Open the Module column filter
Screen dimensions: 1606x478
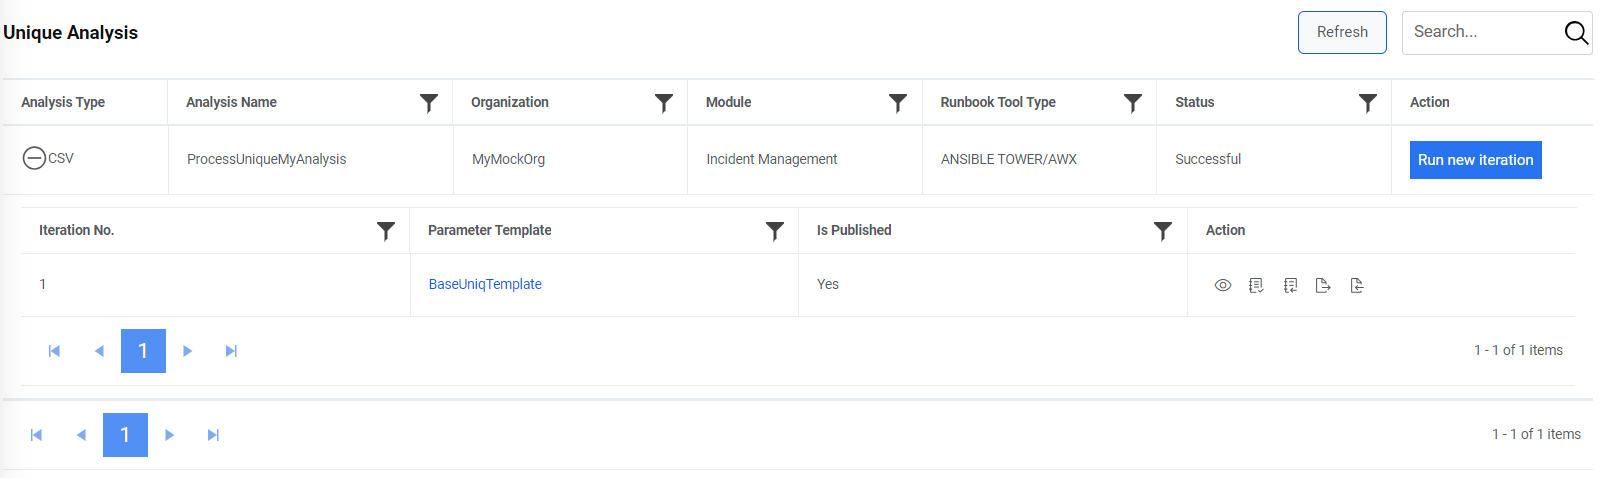898,103
